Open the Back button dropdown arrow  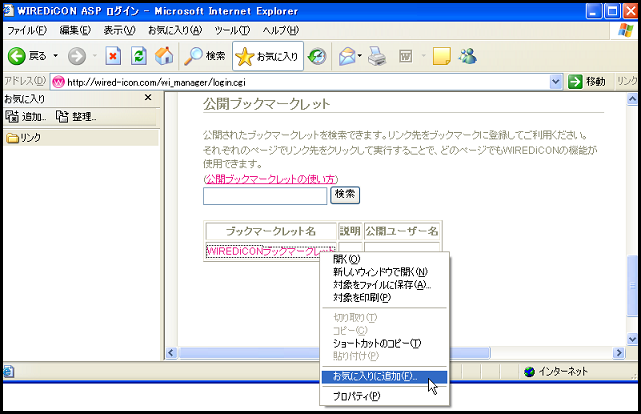click(56, 56)
